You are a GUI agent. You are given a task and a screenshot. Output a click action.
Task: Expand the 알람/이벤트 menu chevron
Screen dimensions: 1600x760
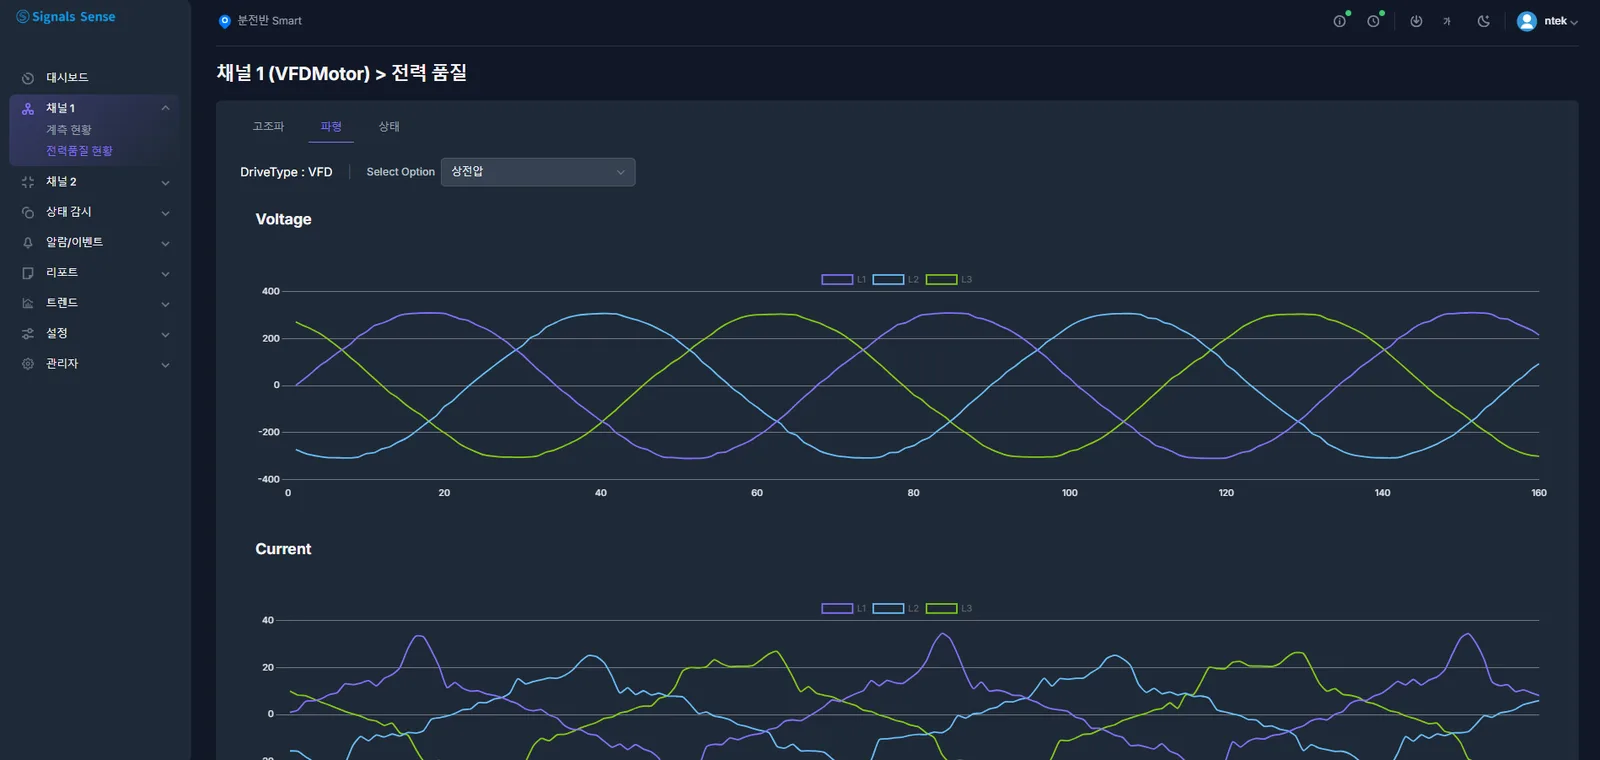(x=166, y=243)
